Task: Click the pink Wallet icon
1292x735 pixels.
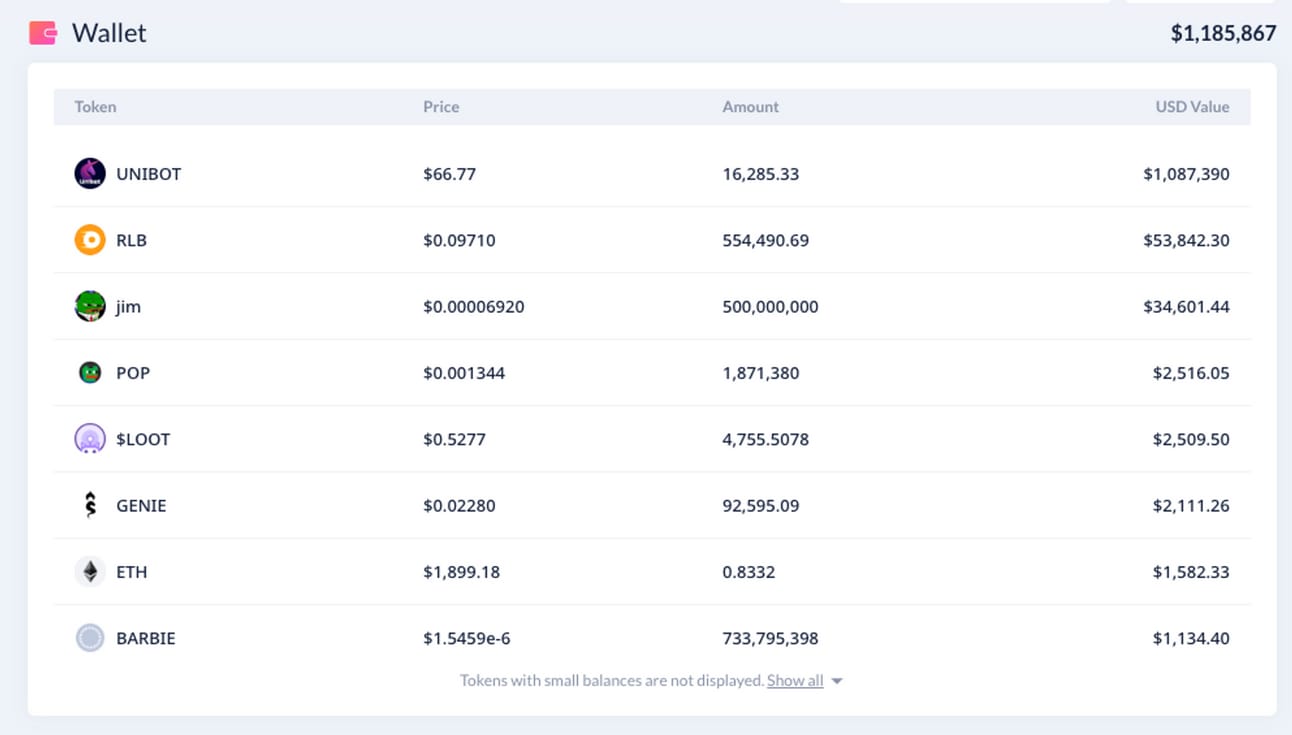Action: point(43,33)
